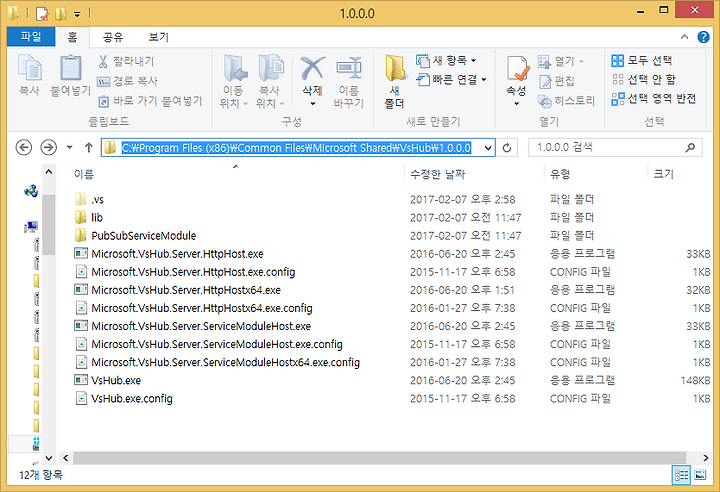Click 모두 선택 (Select all)
720x492 pixels.
pyautogui.click(x=641, y=60)
